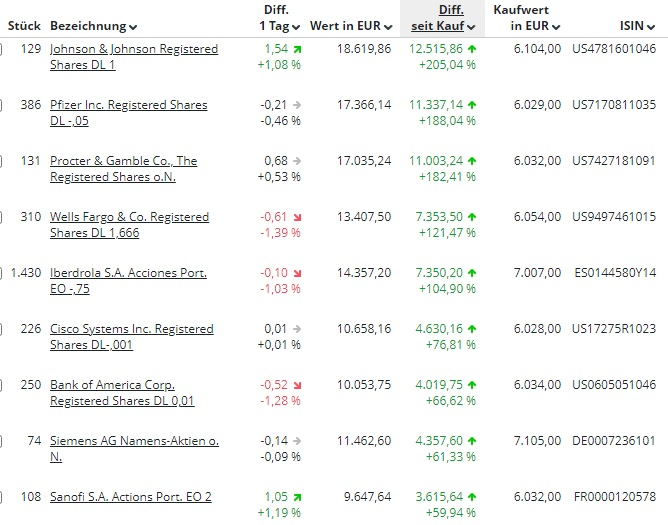Click gray sideways arrow in Pfizer row
Viewport: 668px width, 525px height.
pos(296,105)
